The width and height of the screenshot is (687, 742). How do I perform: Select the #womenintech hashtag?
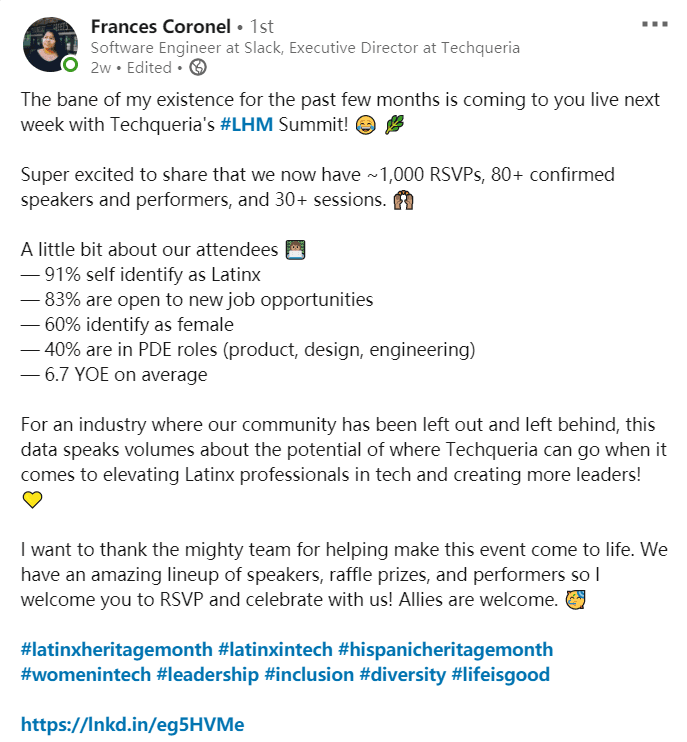84,674
